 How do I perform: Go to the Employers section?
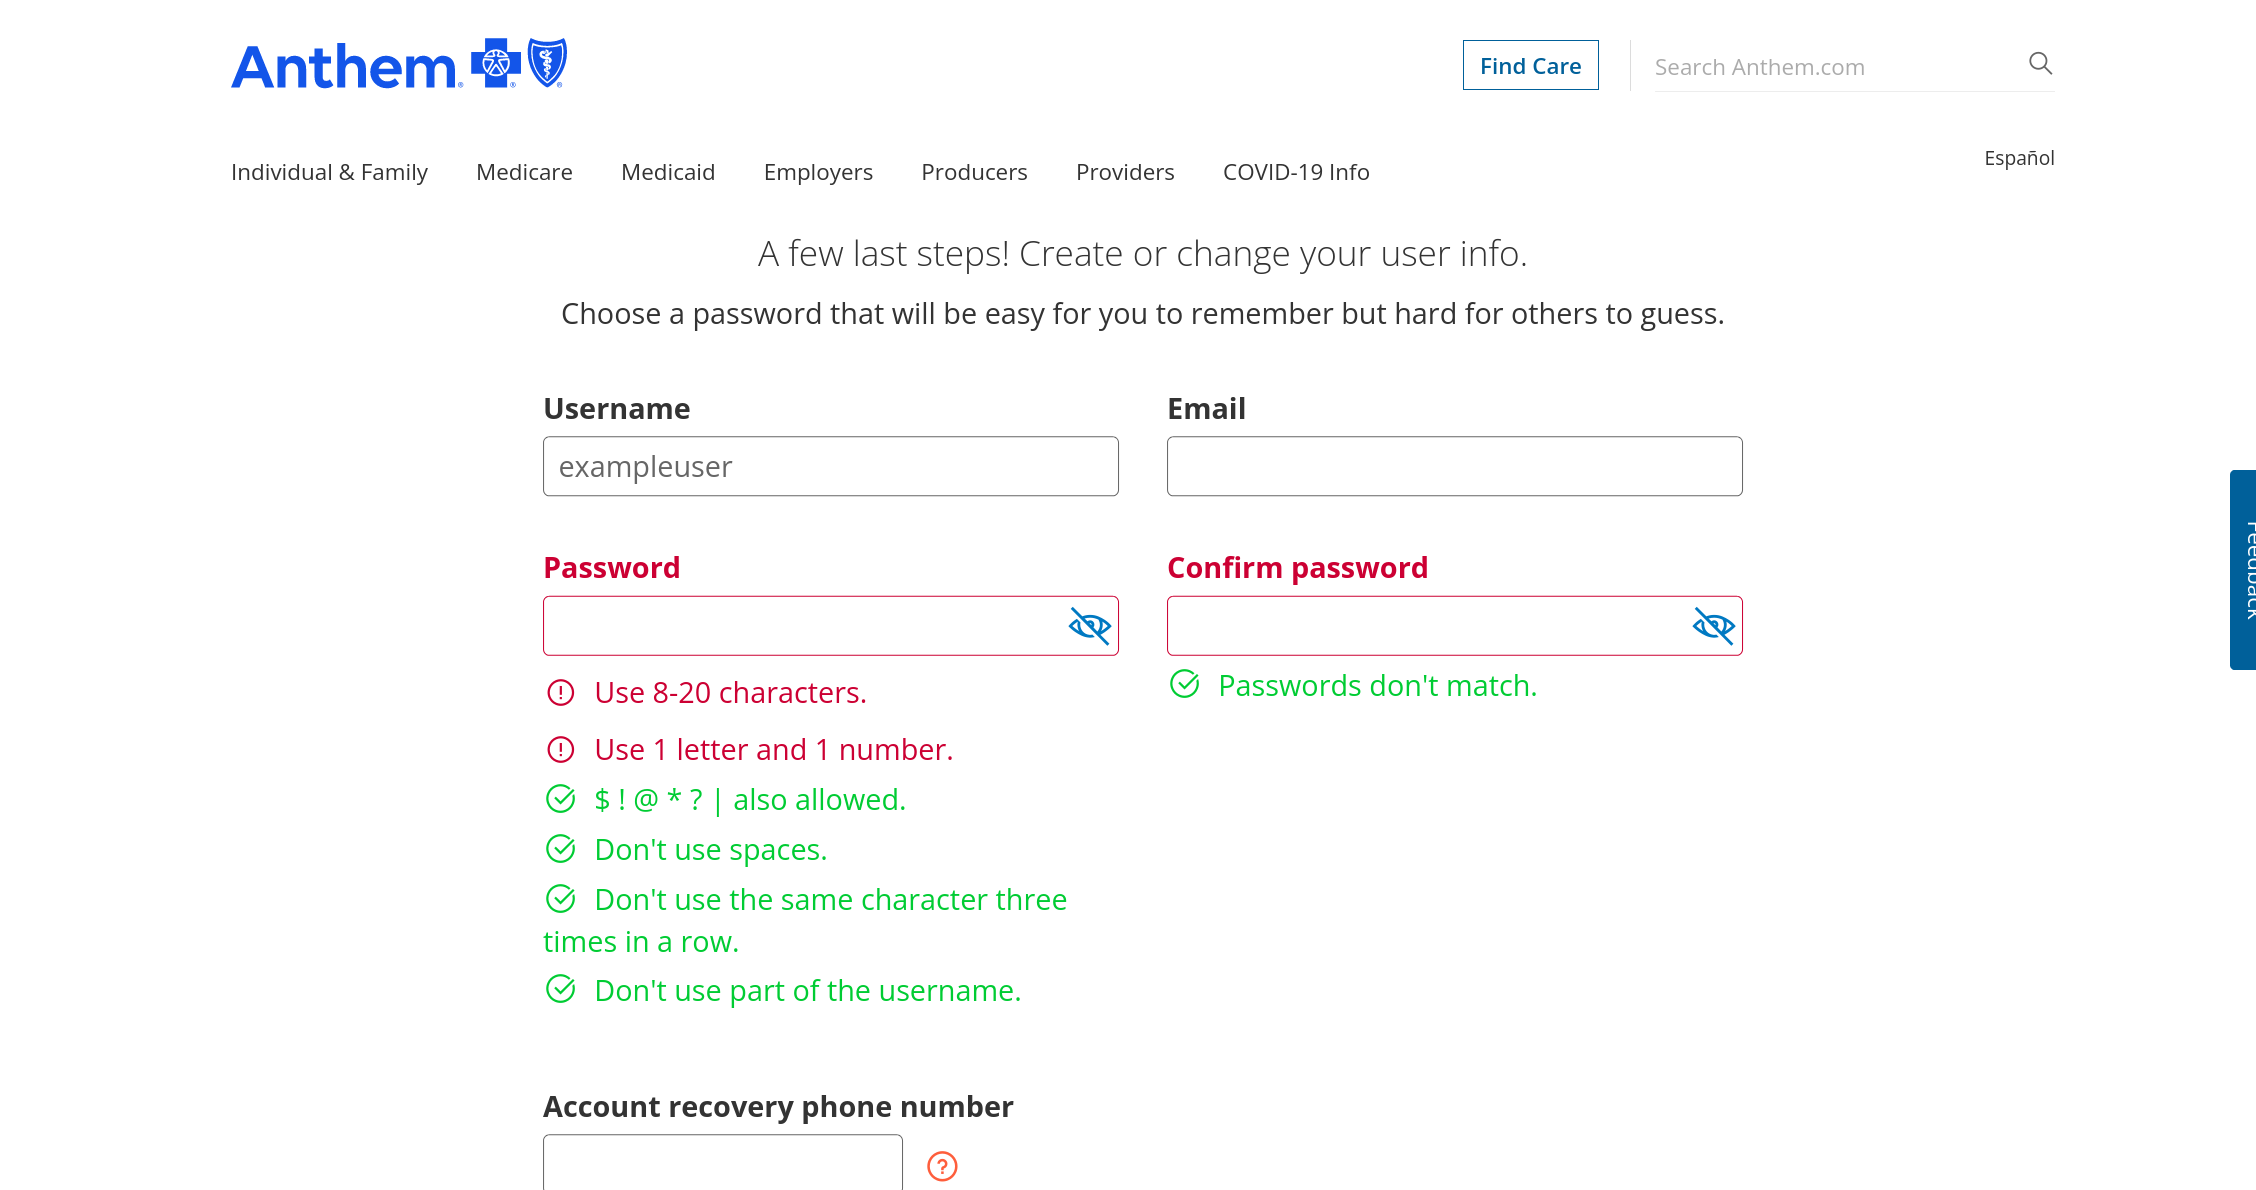(x=818, y=172)
